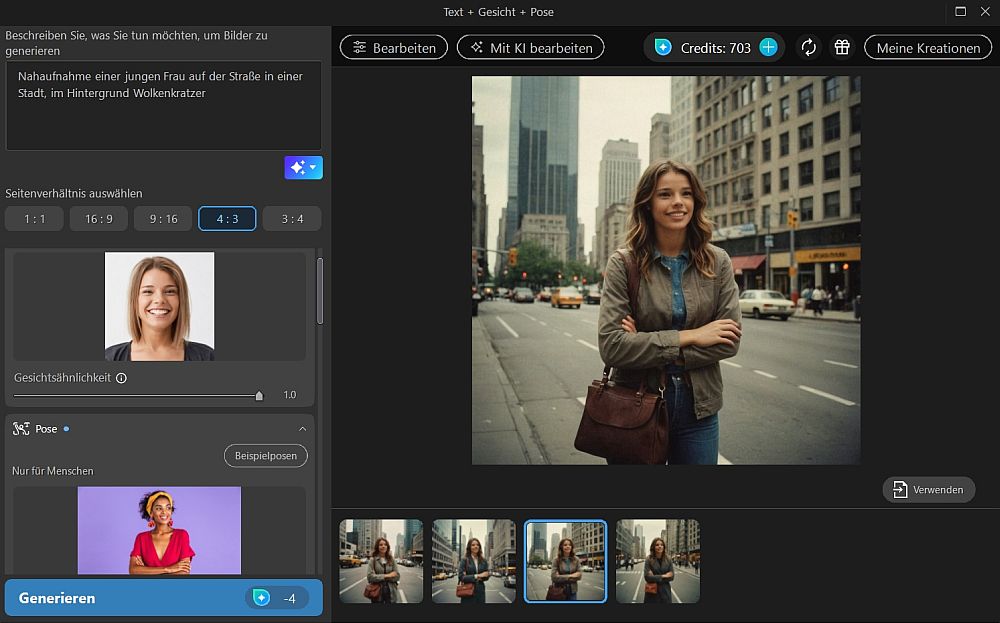Click the left panel vertical scrollbar
The width and height of the screenshot is (1000, 623).
pos(320,291)
